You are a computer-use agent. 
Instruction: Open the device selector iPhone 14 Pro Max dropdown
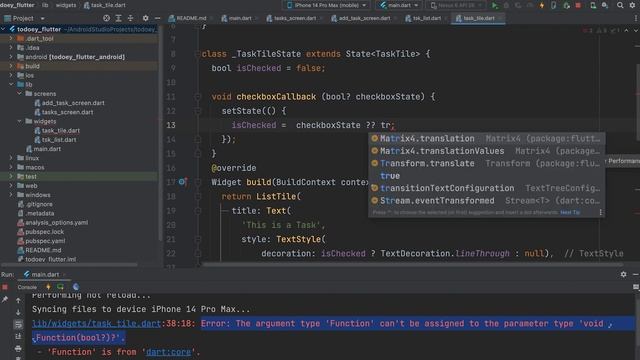(x=327, y=5)
